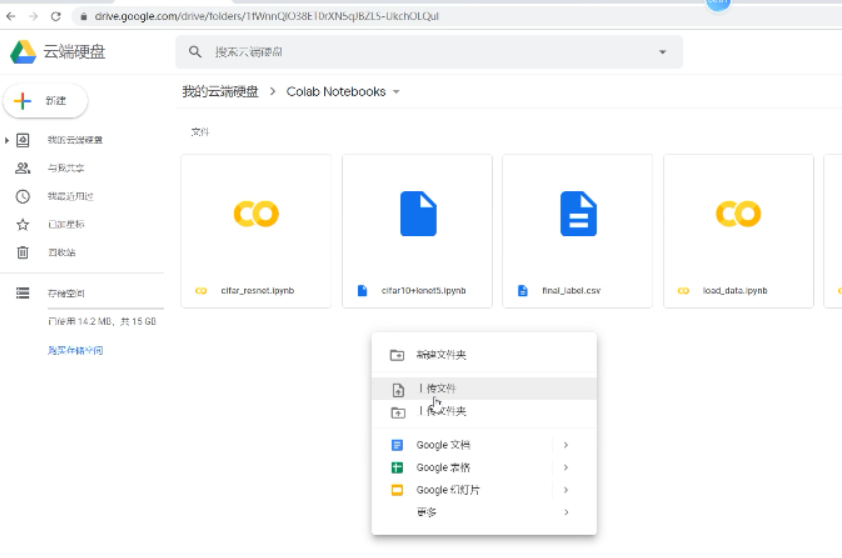
Task: Click browser back arrow
Action: click(11, 17)
